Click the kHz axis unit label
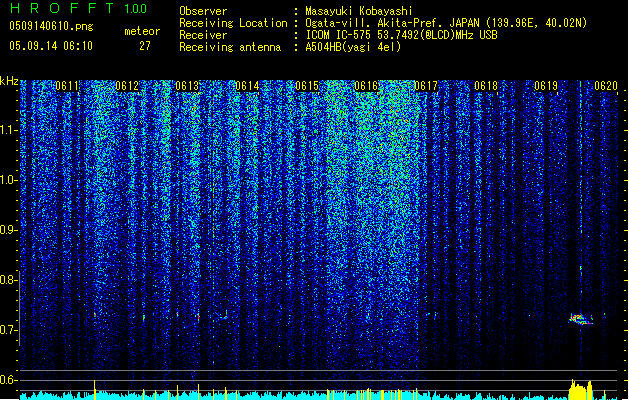The image size is (629, 400). click(x=9, y=81)
